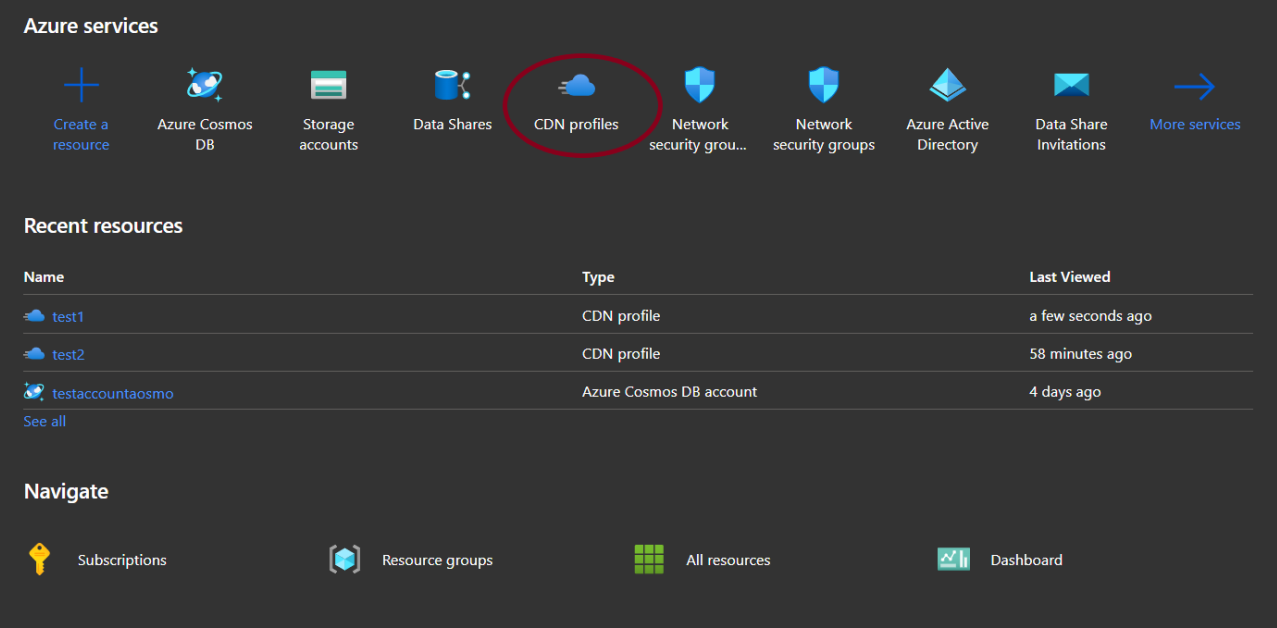
Task: Open the test1 CDN profile resource
Action: click(x=68, y=316)
